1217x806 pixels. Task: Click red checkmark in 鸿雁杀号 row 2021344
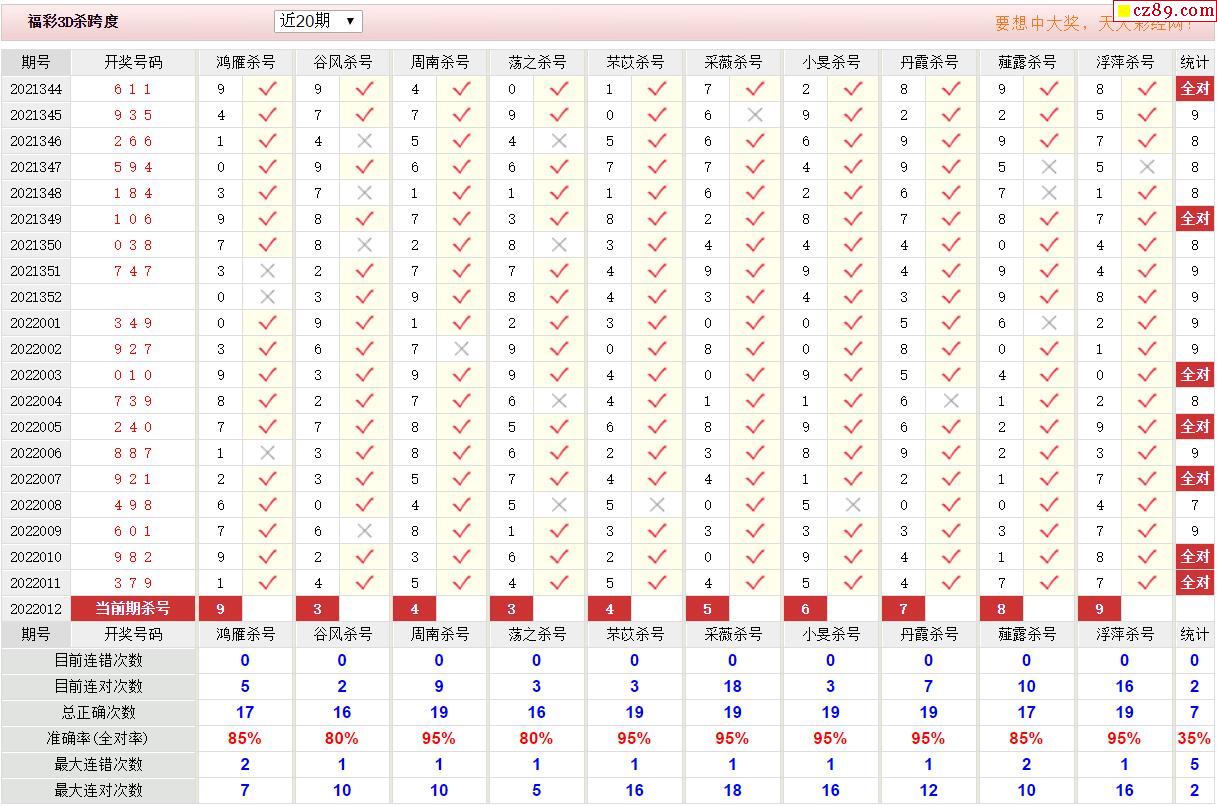click(267, 89)
